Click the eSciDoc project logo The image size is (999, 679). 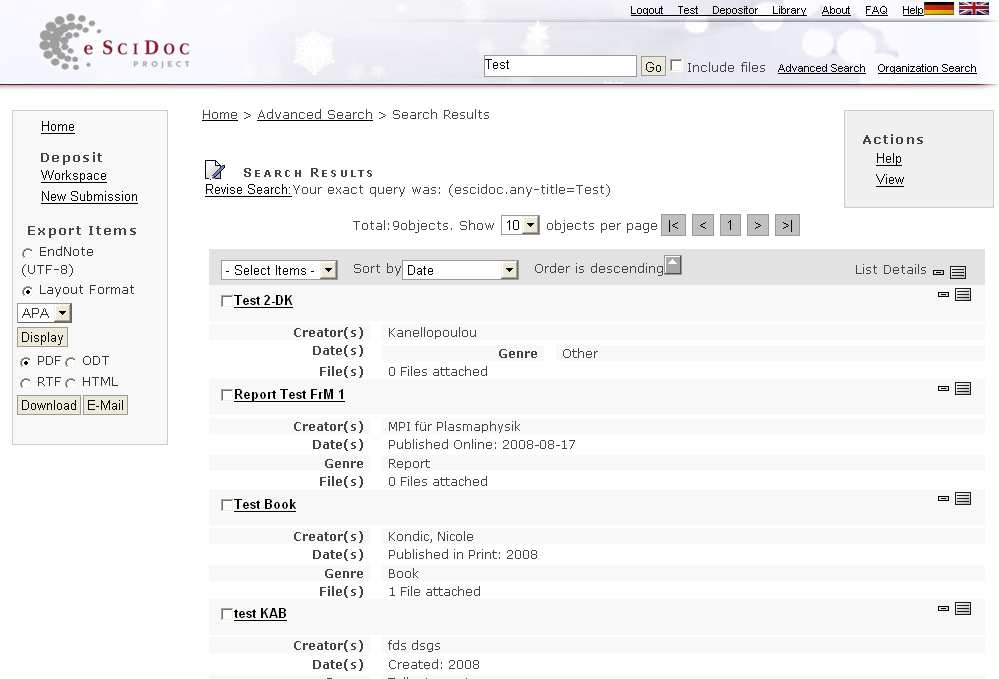(114, 43)
